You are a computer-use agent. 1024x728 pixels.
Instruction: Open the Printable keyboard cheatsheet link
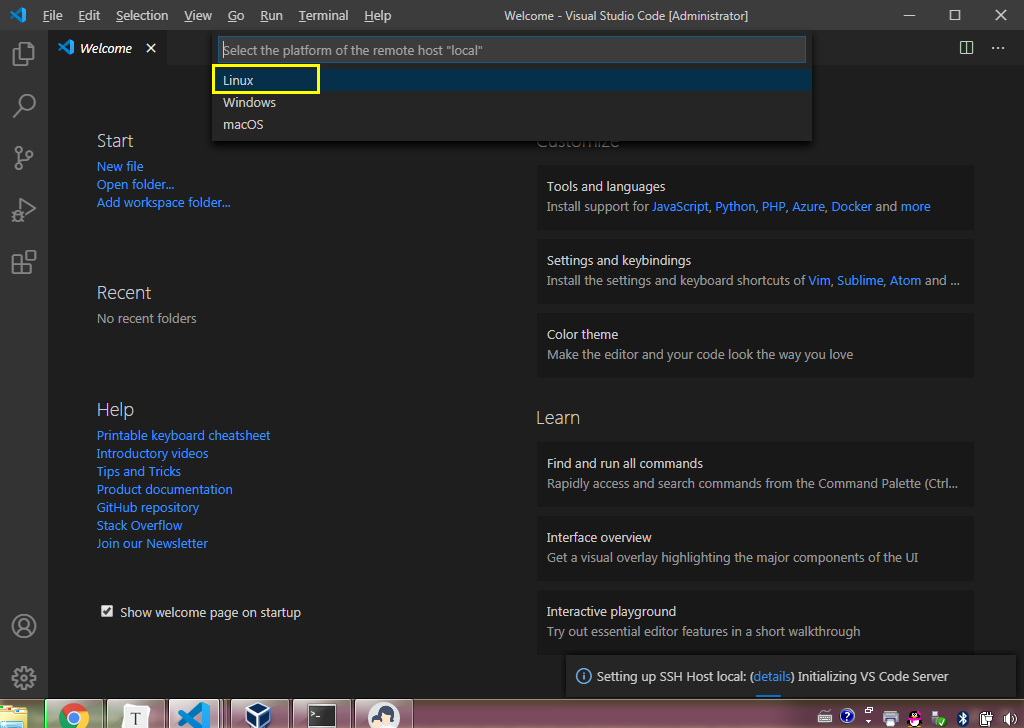pyautogui.click(x=183, y=435)
